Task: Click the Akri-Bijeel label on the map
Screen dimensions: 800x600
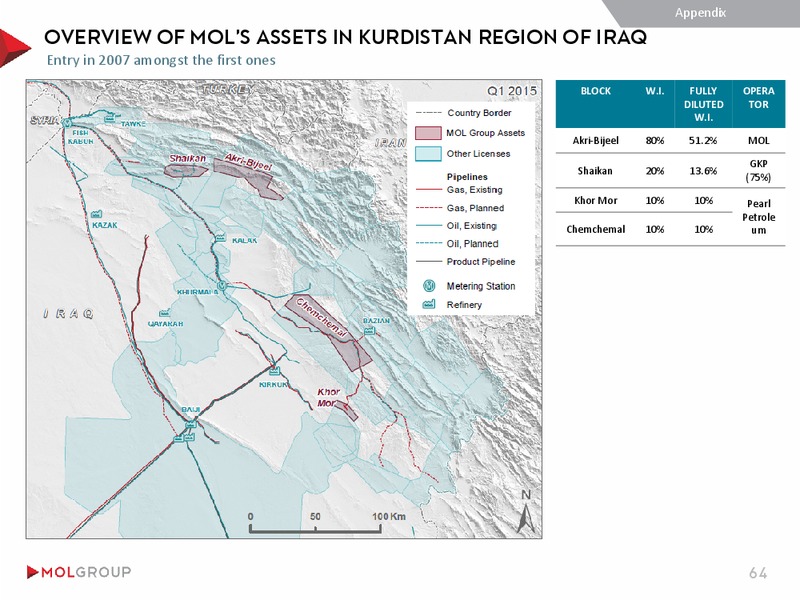Action: [249, 162]
